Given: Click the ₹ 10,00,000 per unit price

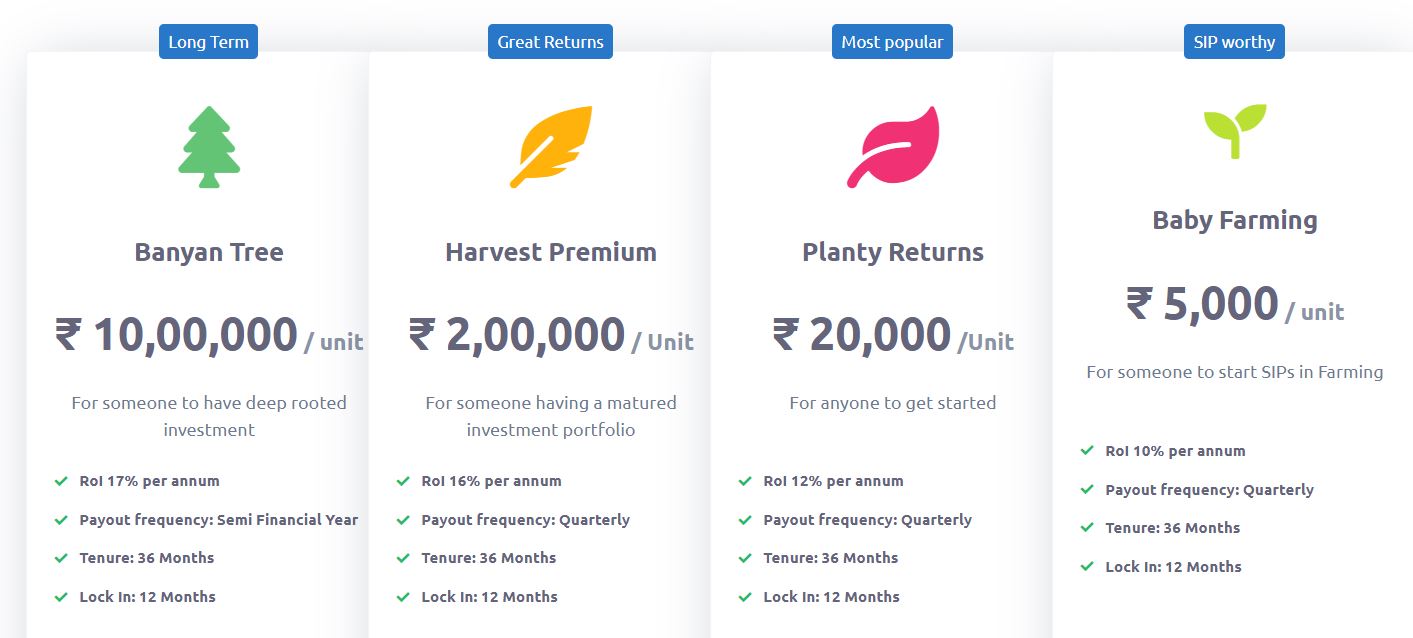Looking at the screenshot, I should (x=209, y=335).
